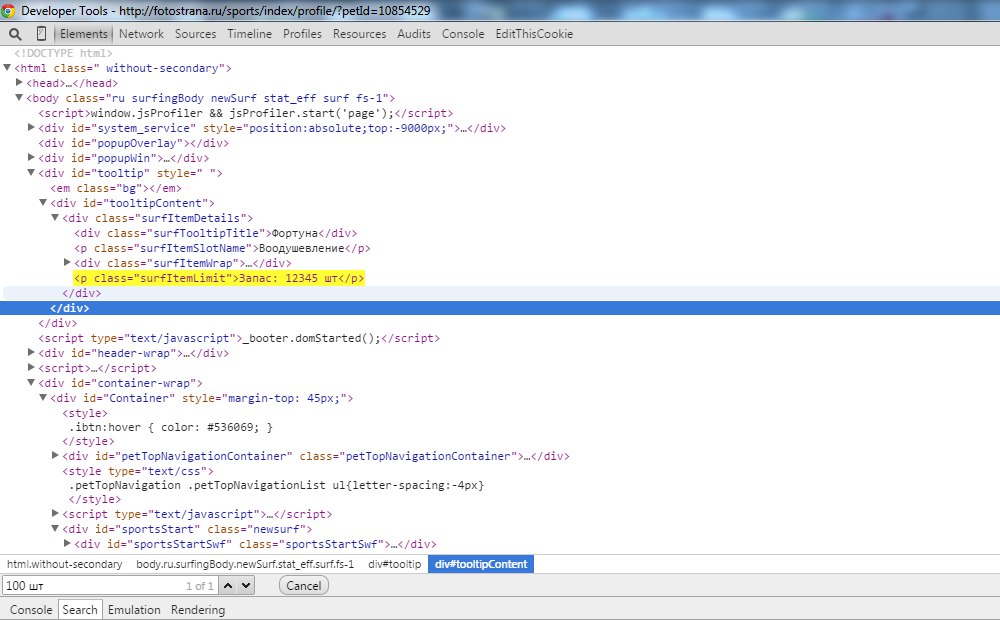The height and width of the screenshot is (620, 1000).
Task: Open the Audits tab
Action: [x=414, y=34]
